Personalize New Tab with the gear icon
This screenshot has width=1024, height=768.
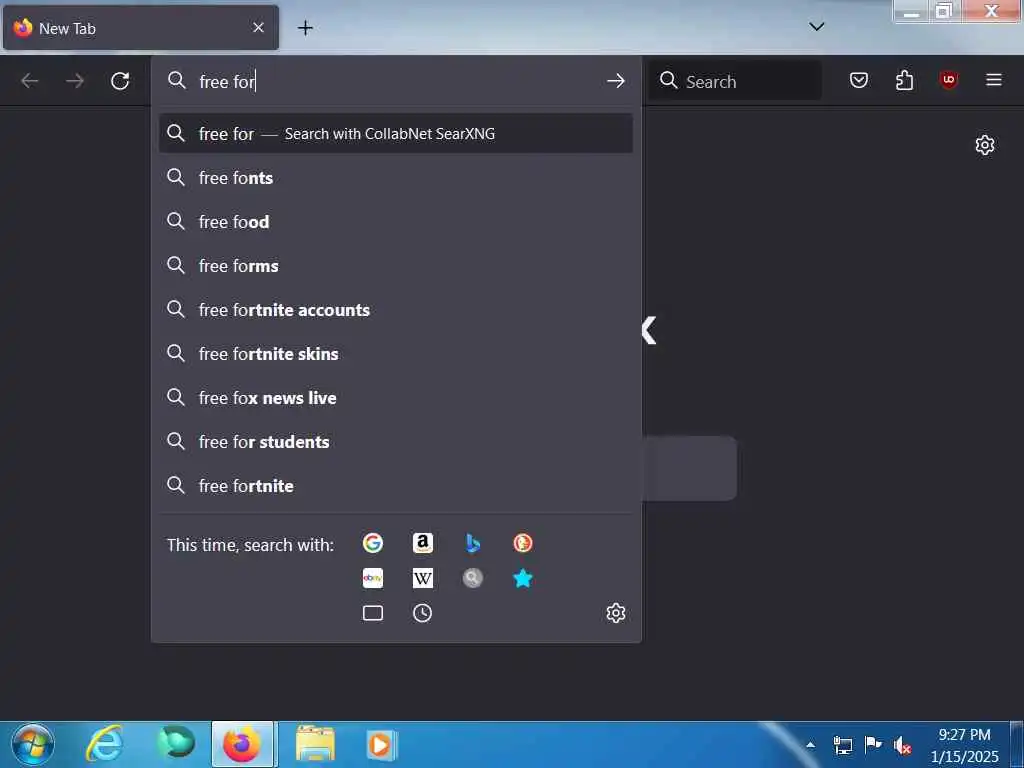pyautogui.click(x=985, y=145)
